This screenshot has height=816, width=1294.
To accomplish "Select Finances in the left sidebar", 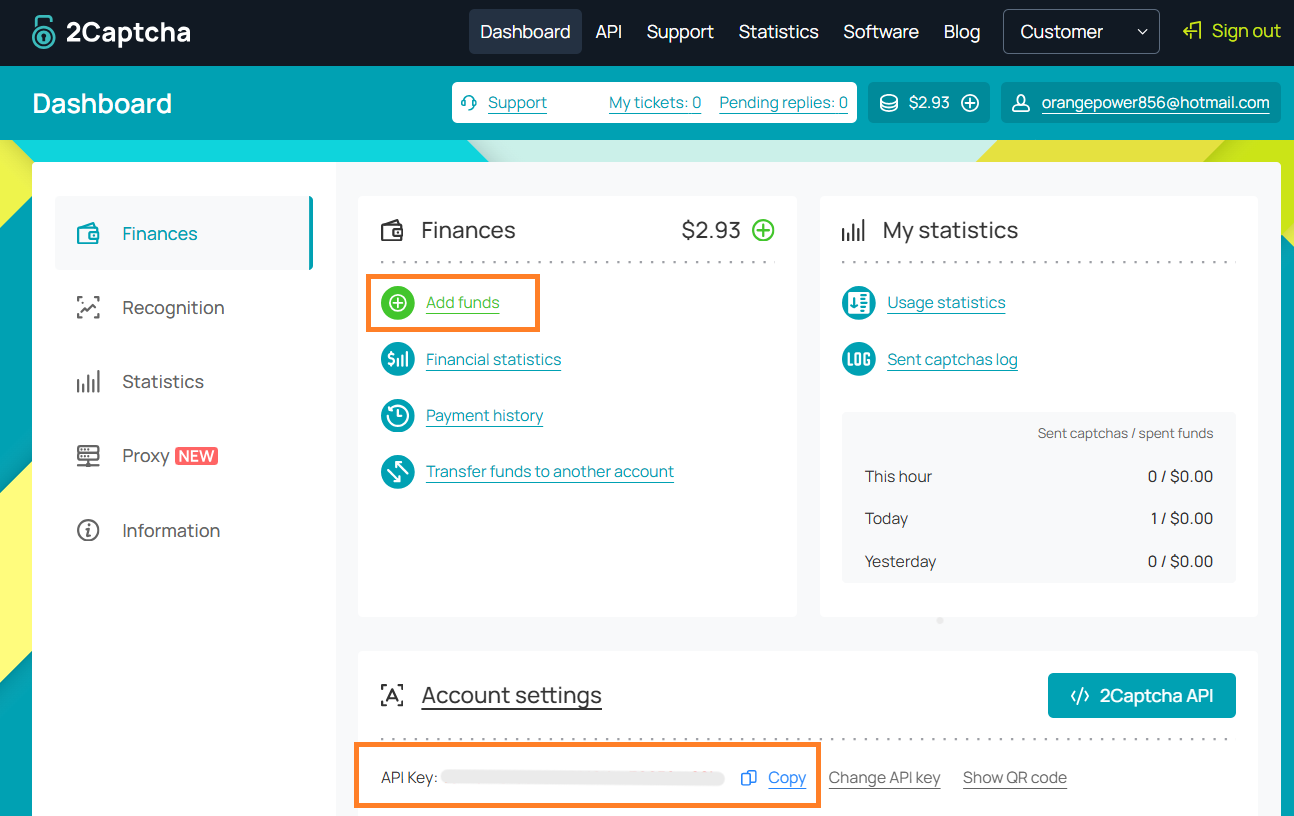I will point(183,233).
